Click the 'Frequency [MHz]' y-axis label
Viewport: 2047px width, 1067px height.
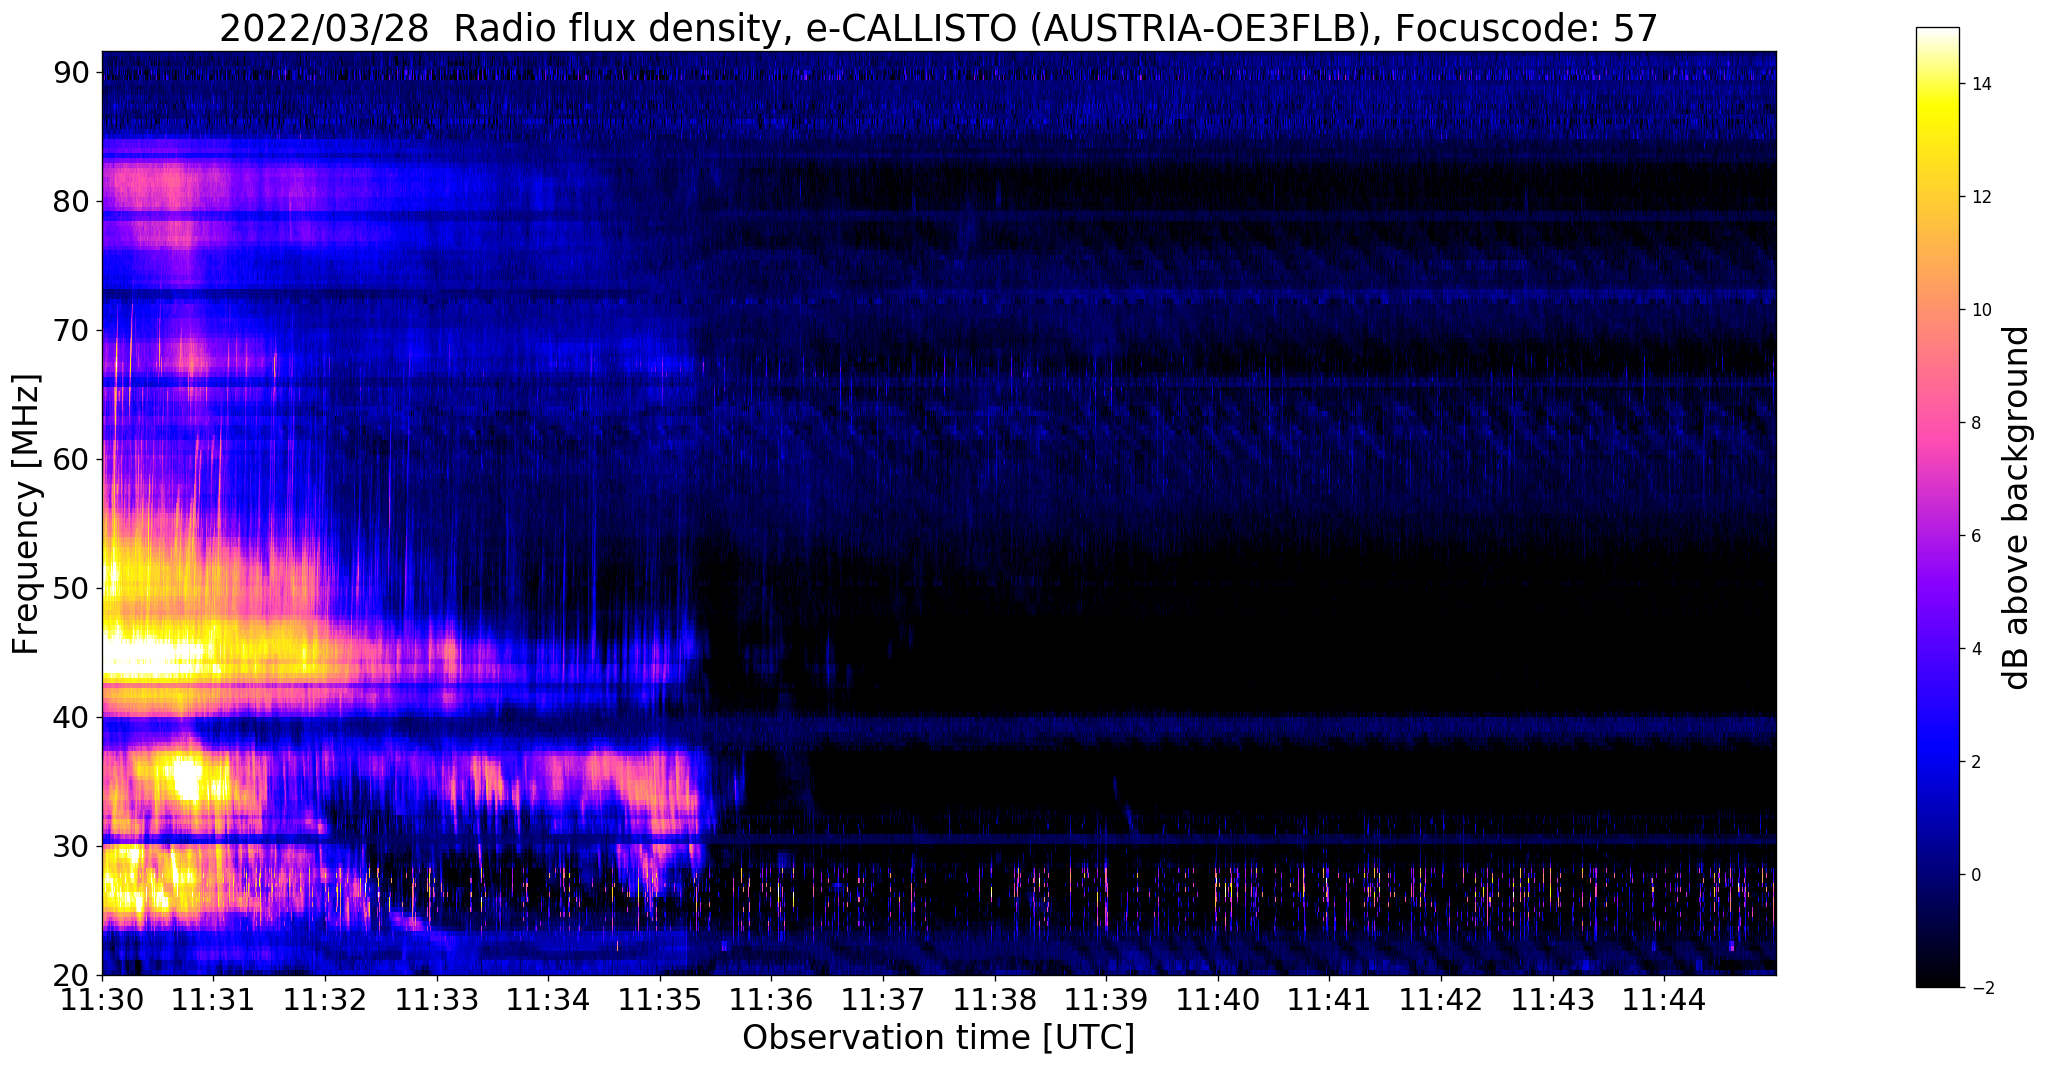pos(26,514)
